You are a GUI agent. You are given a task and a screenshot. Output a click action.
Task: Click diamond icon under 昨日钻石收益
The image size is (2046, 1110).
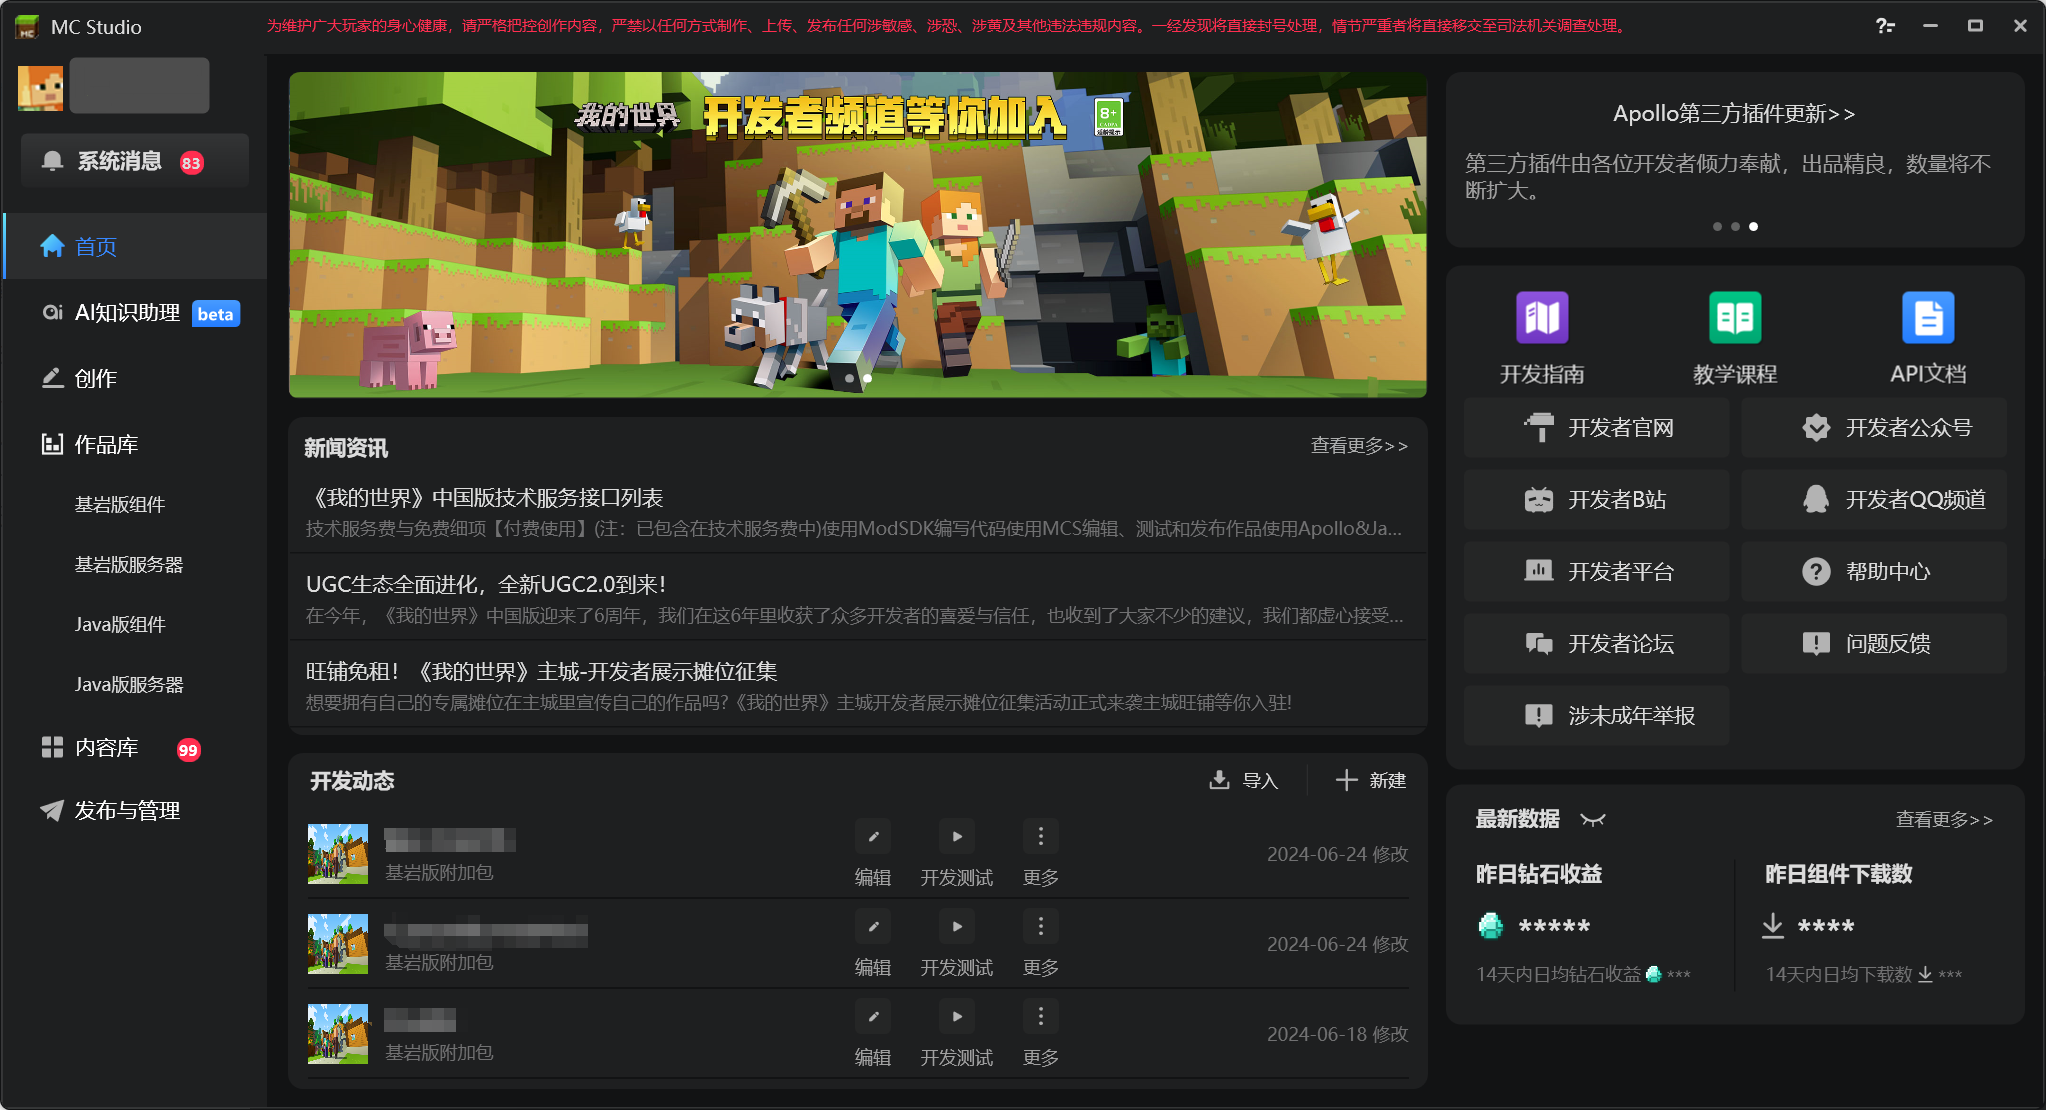pyautogui.click(x=1490, y=926)
